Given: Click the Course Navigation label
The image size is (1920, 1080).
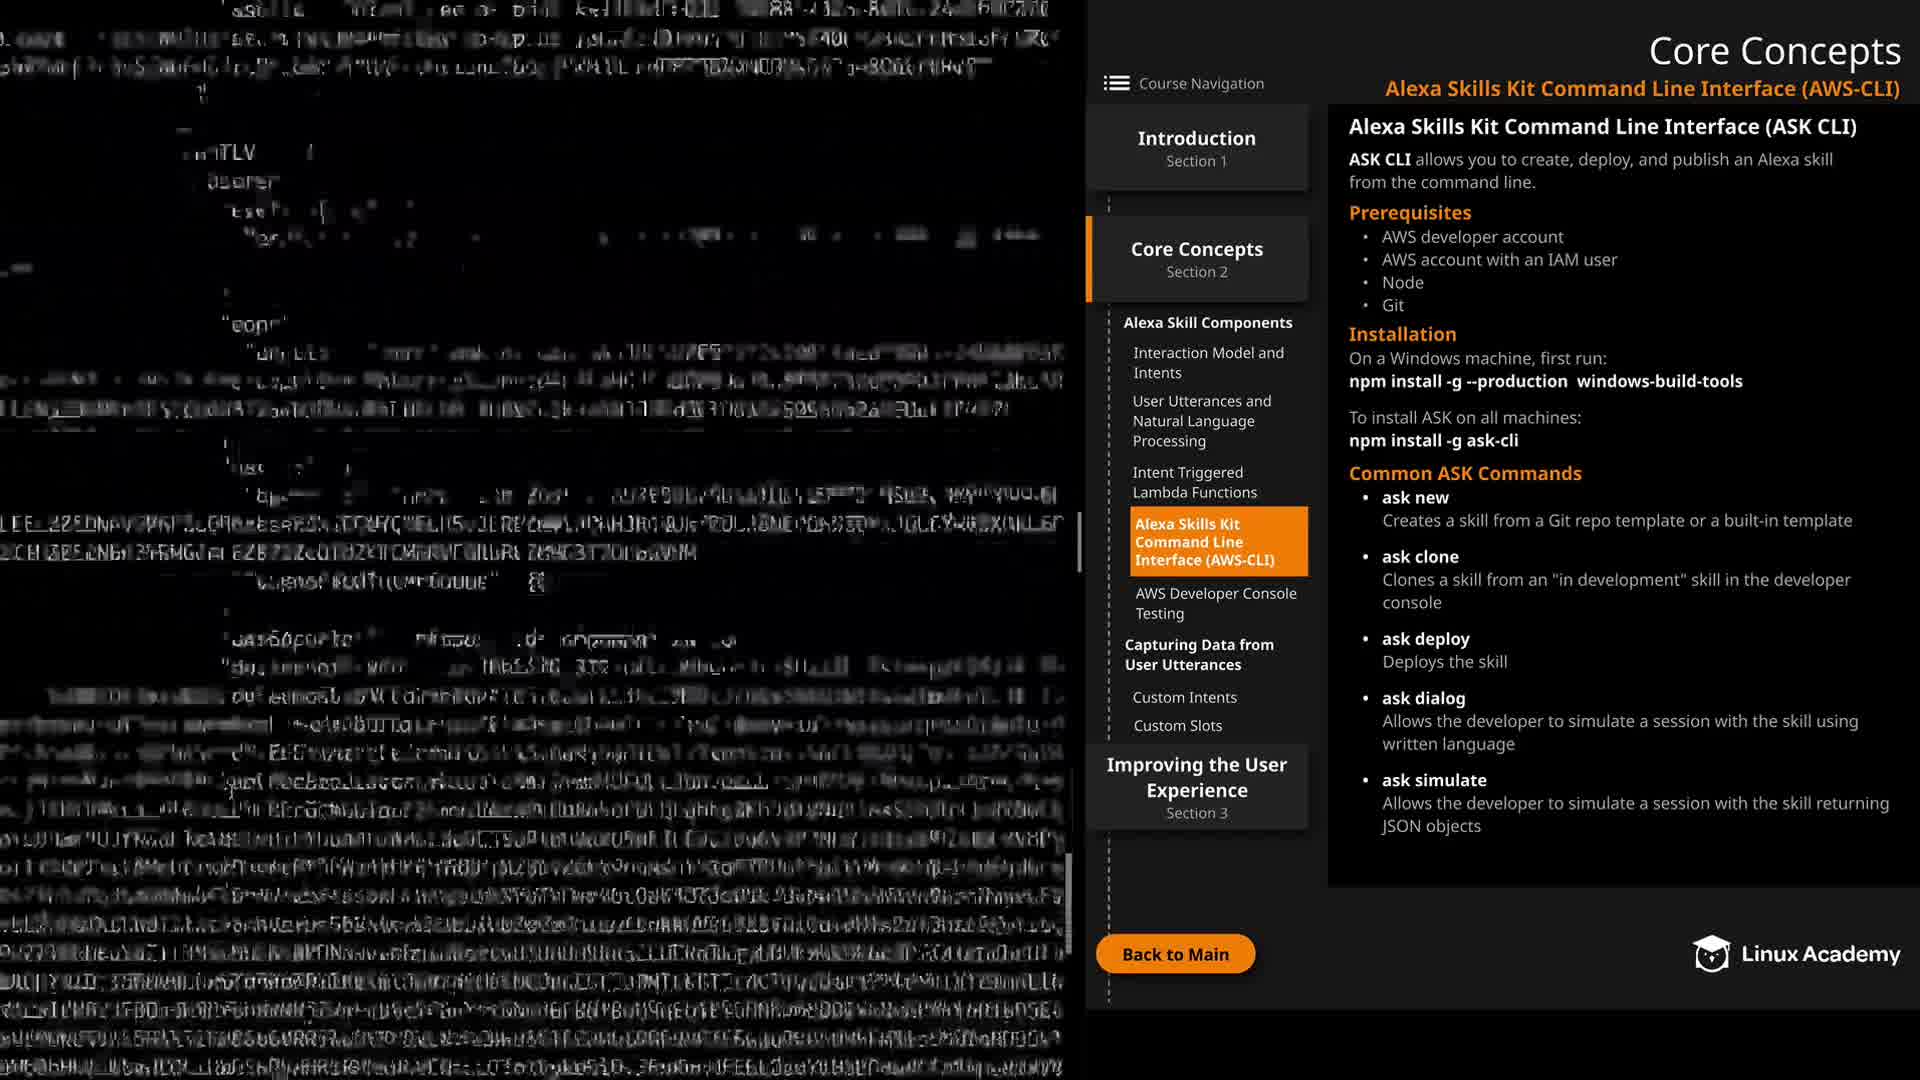Looking at the screenshot, I should [x=1201, y=84].
